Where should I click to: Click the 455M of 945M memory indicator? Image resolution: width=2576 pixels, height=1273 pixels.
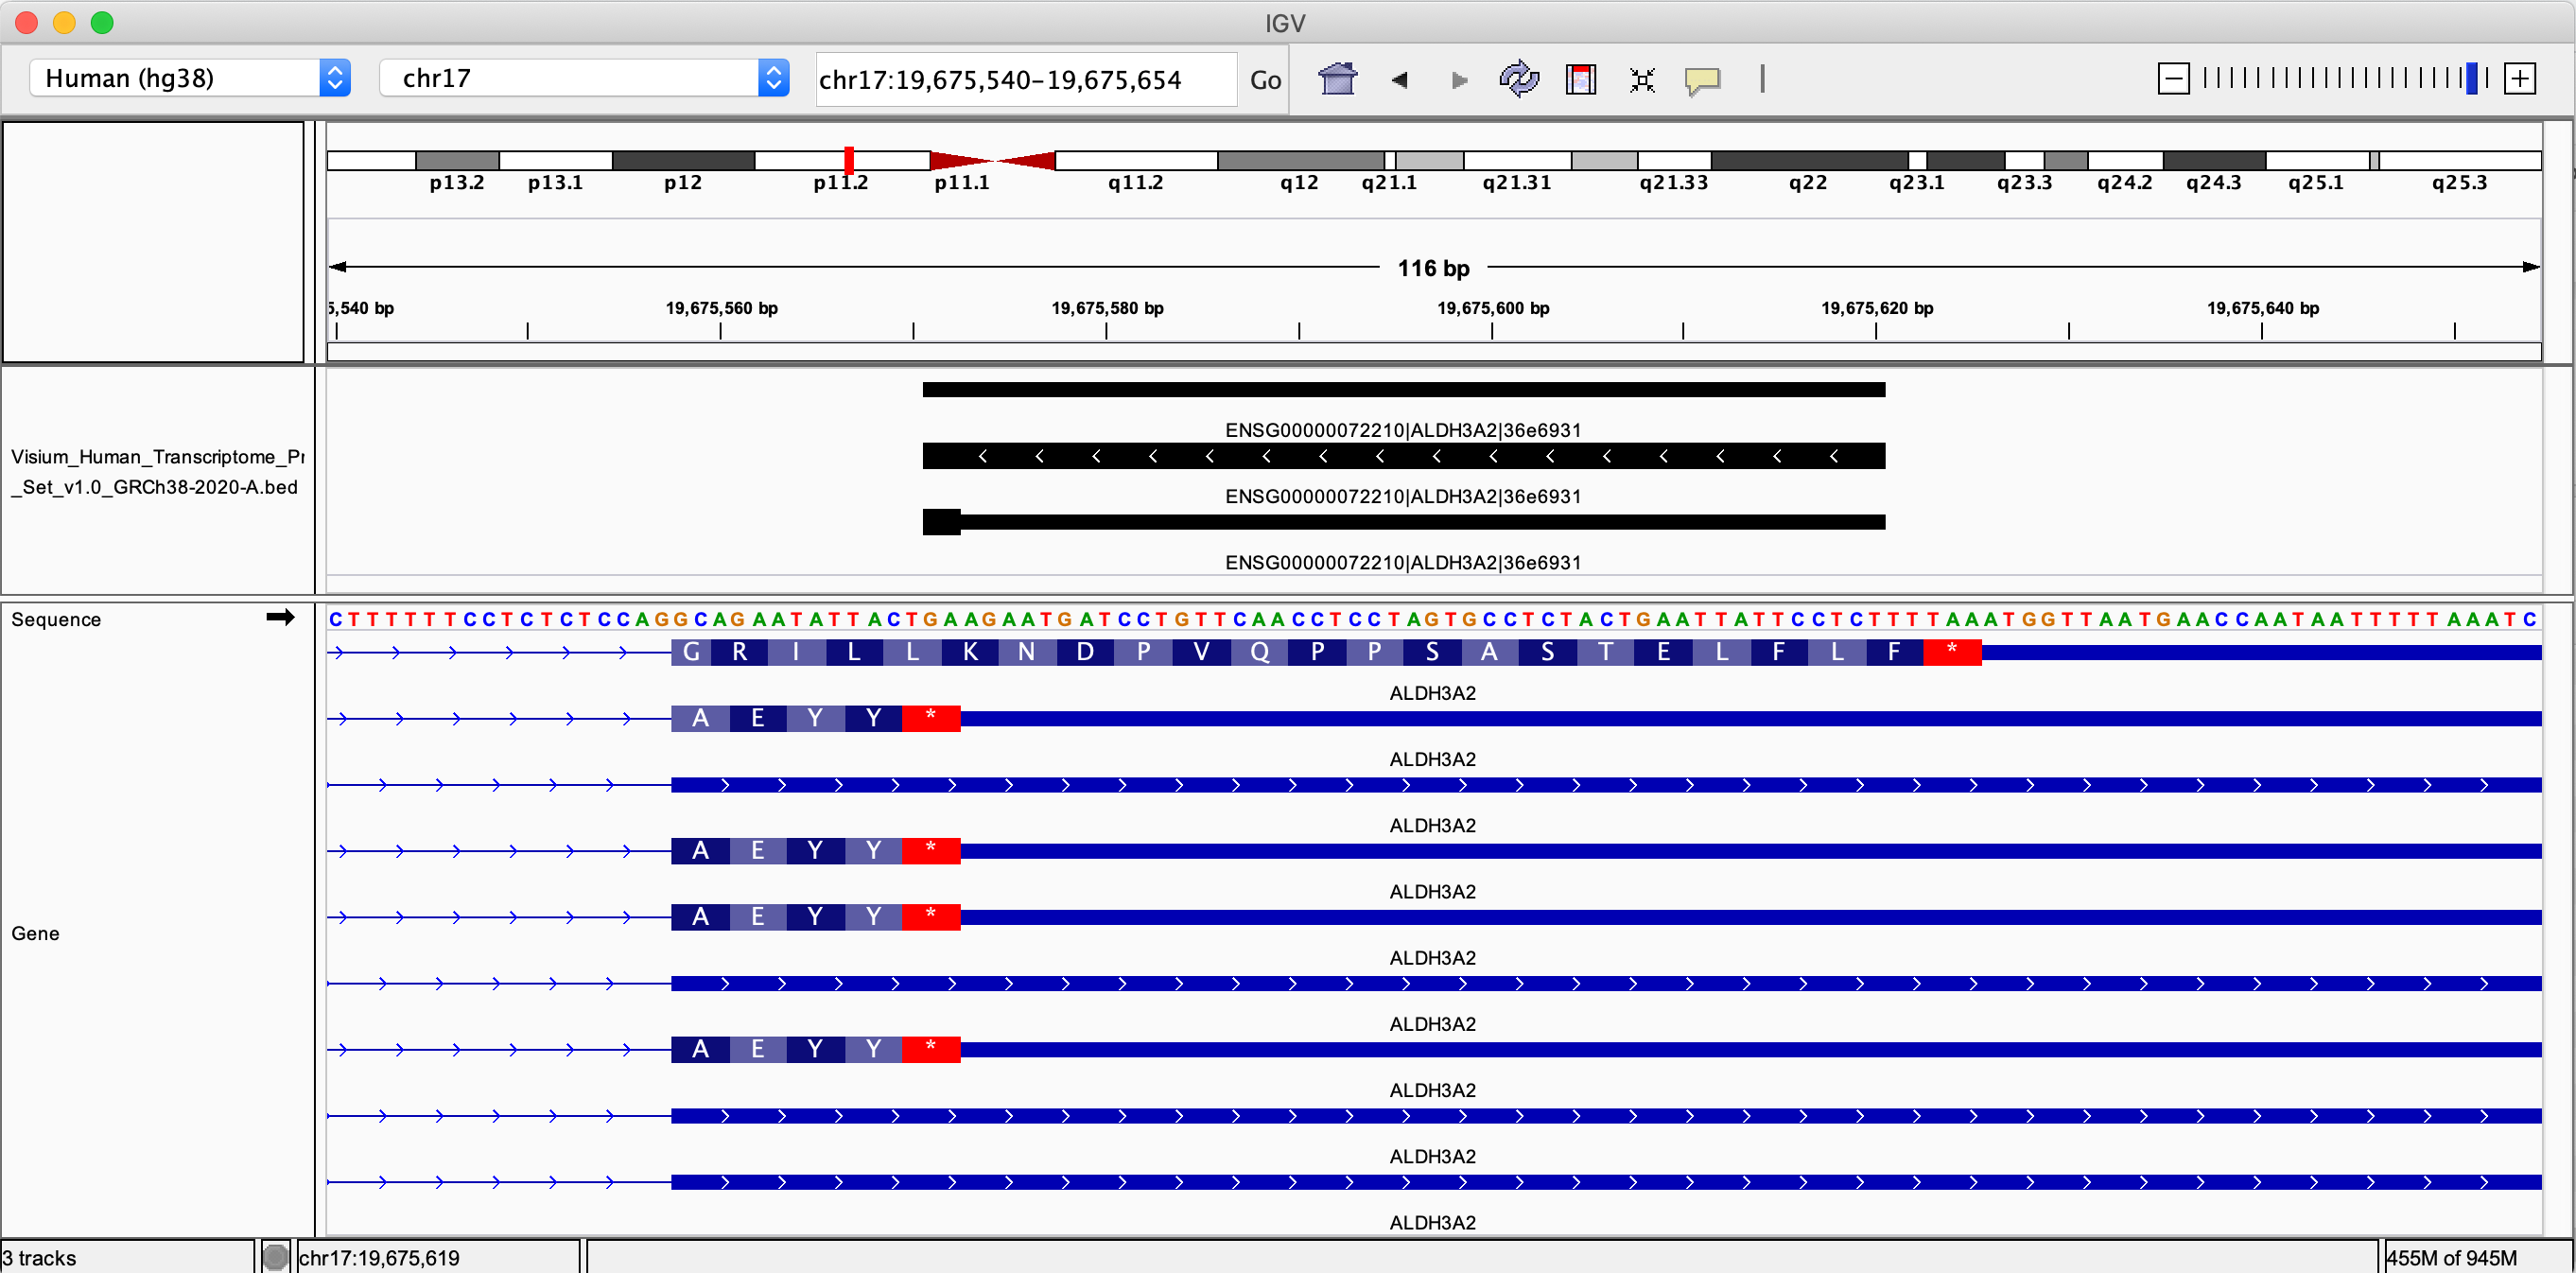2452,1257
